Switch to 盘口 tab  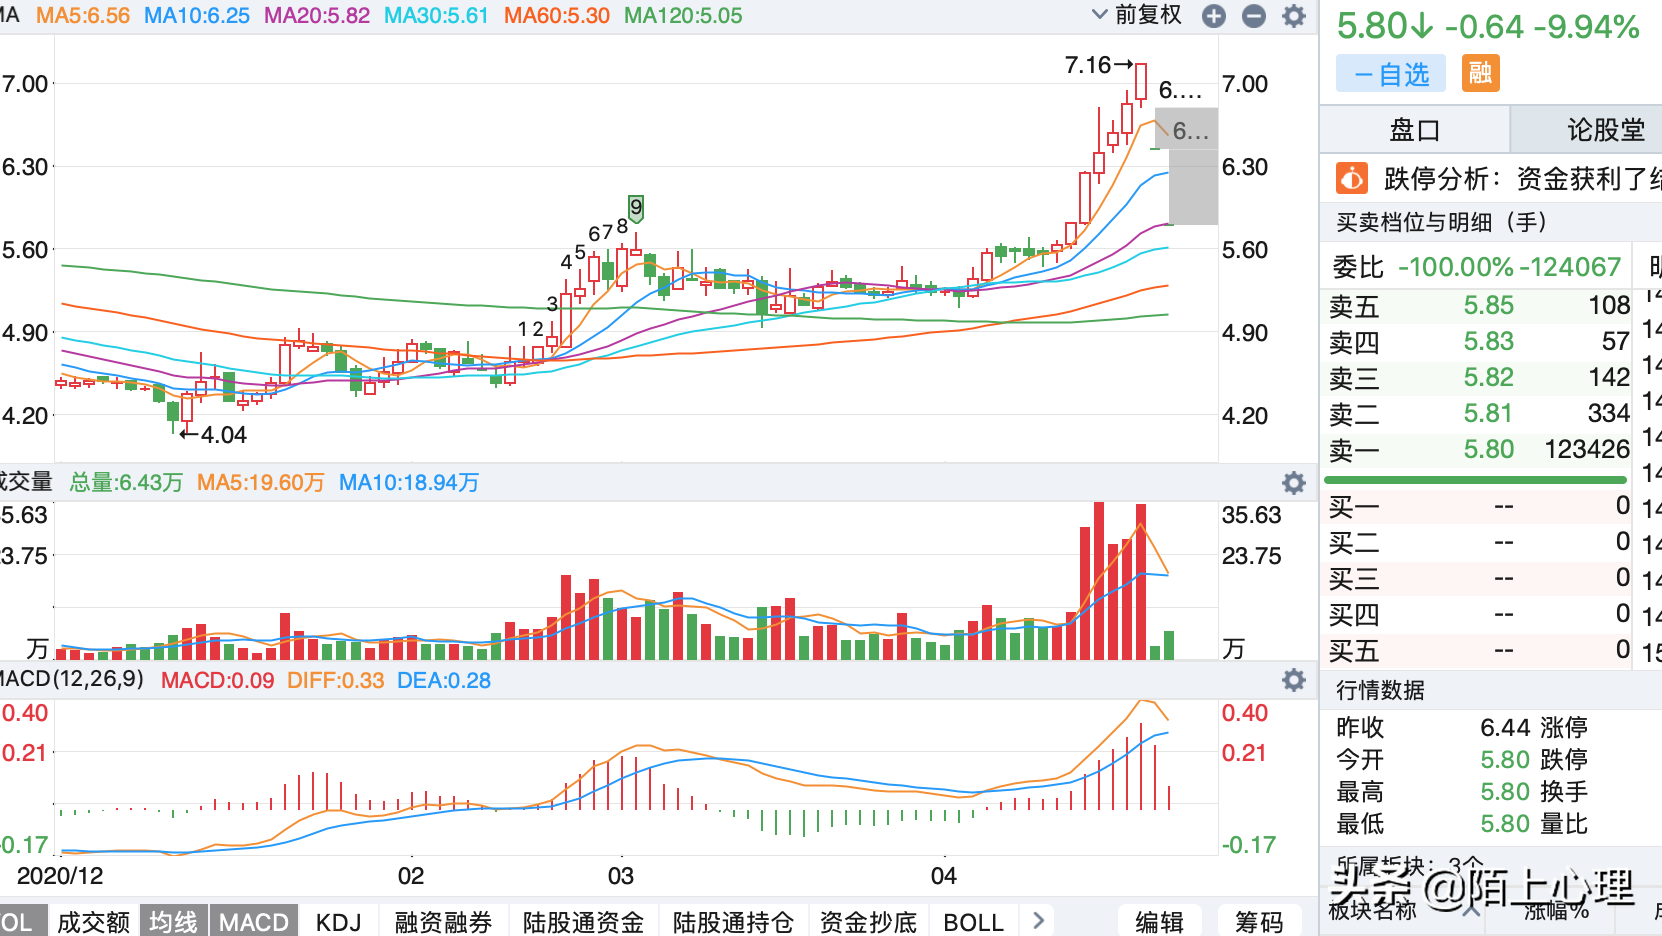coord(1415,130)
